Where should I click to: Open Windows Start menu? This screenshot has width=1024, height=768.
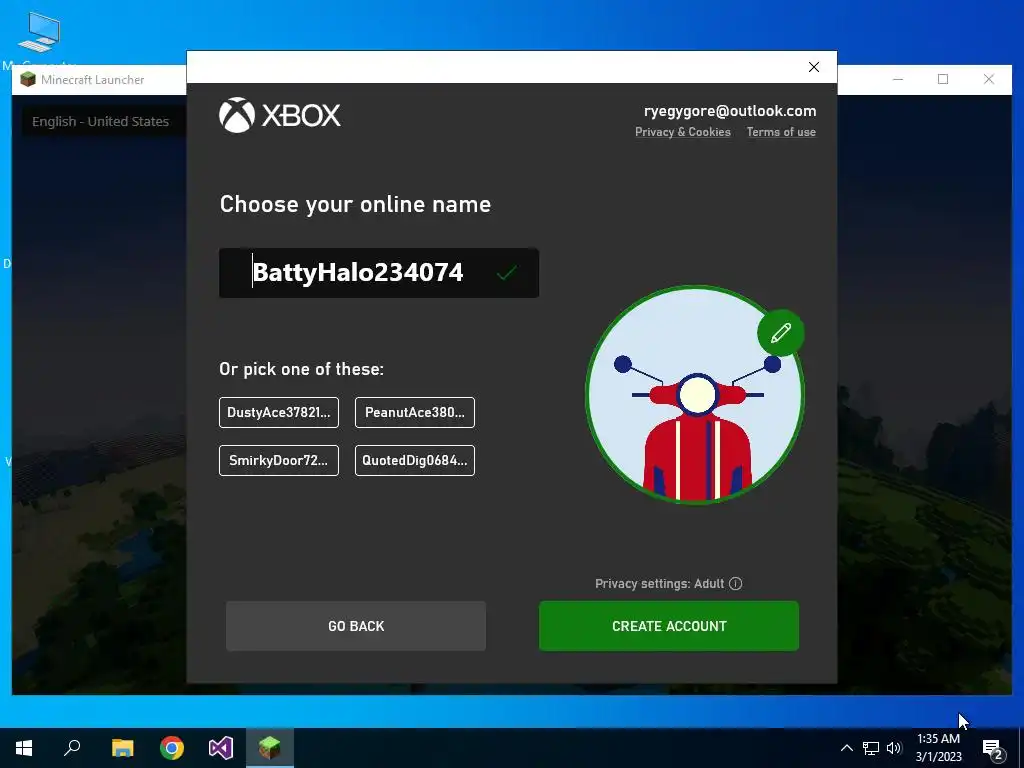tap(24, 748)
